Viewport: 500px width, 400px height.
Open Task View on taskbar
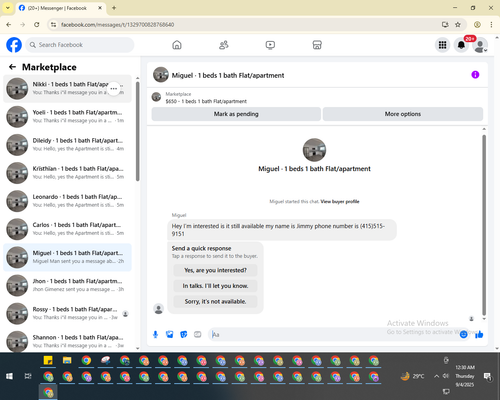point(28,376)
